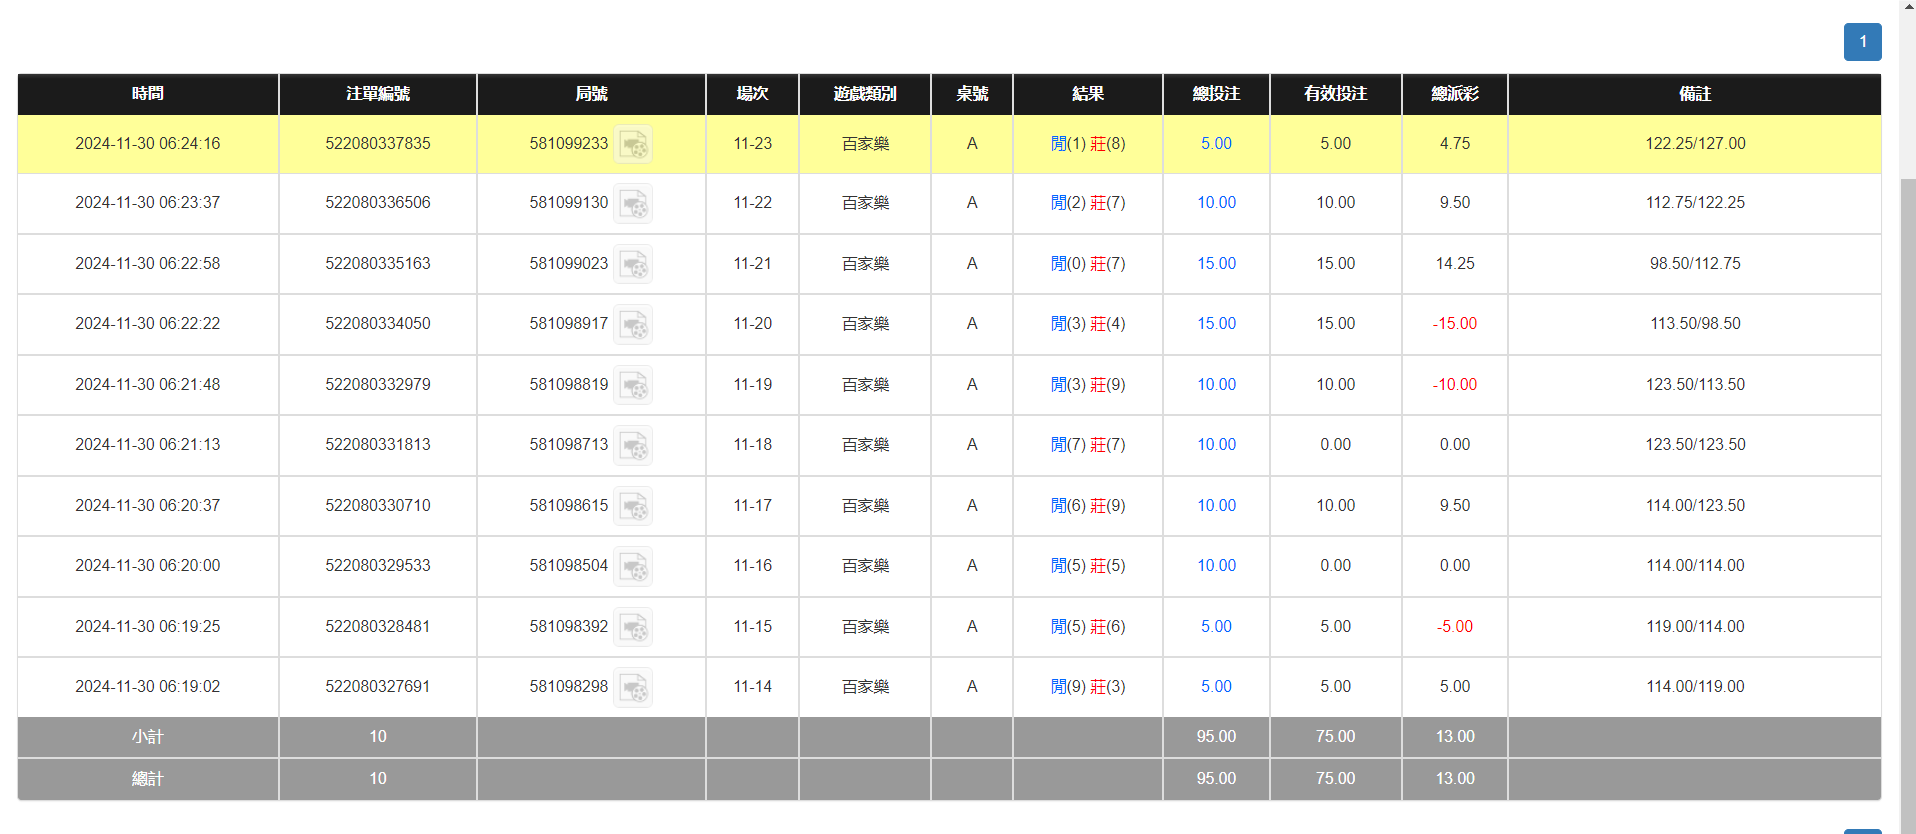Open total bet 10.00 link at 06:23:37
The image size is (1916, 834).
[1216, 203]
